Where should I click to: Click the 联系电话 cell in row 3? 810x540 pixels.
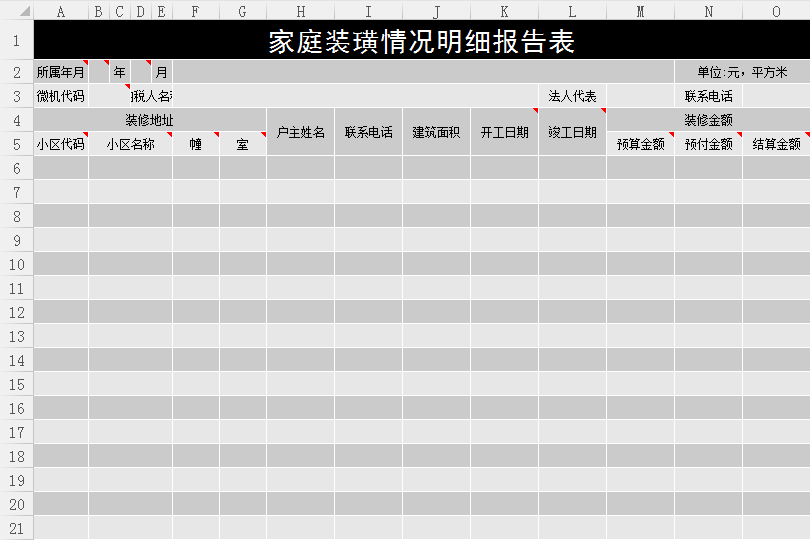[708, 96]
